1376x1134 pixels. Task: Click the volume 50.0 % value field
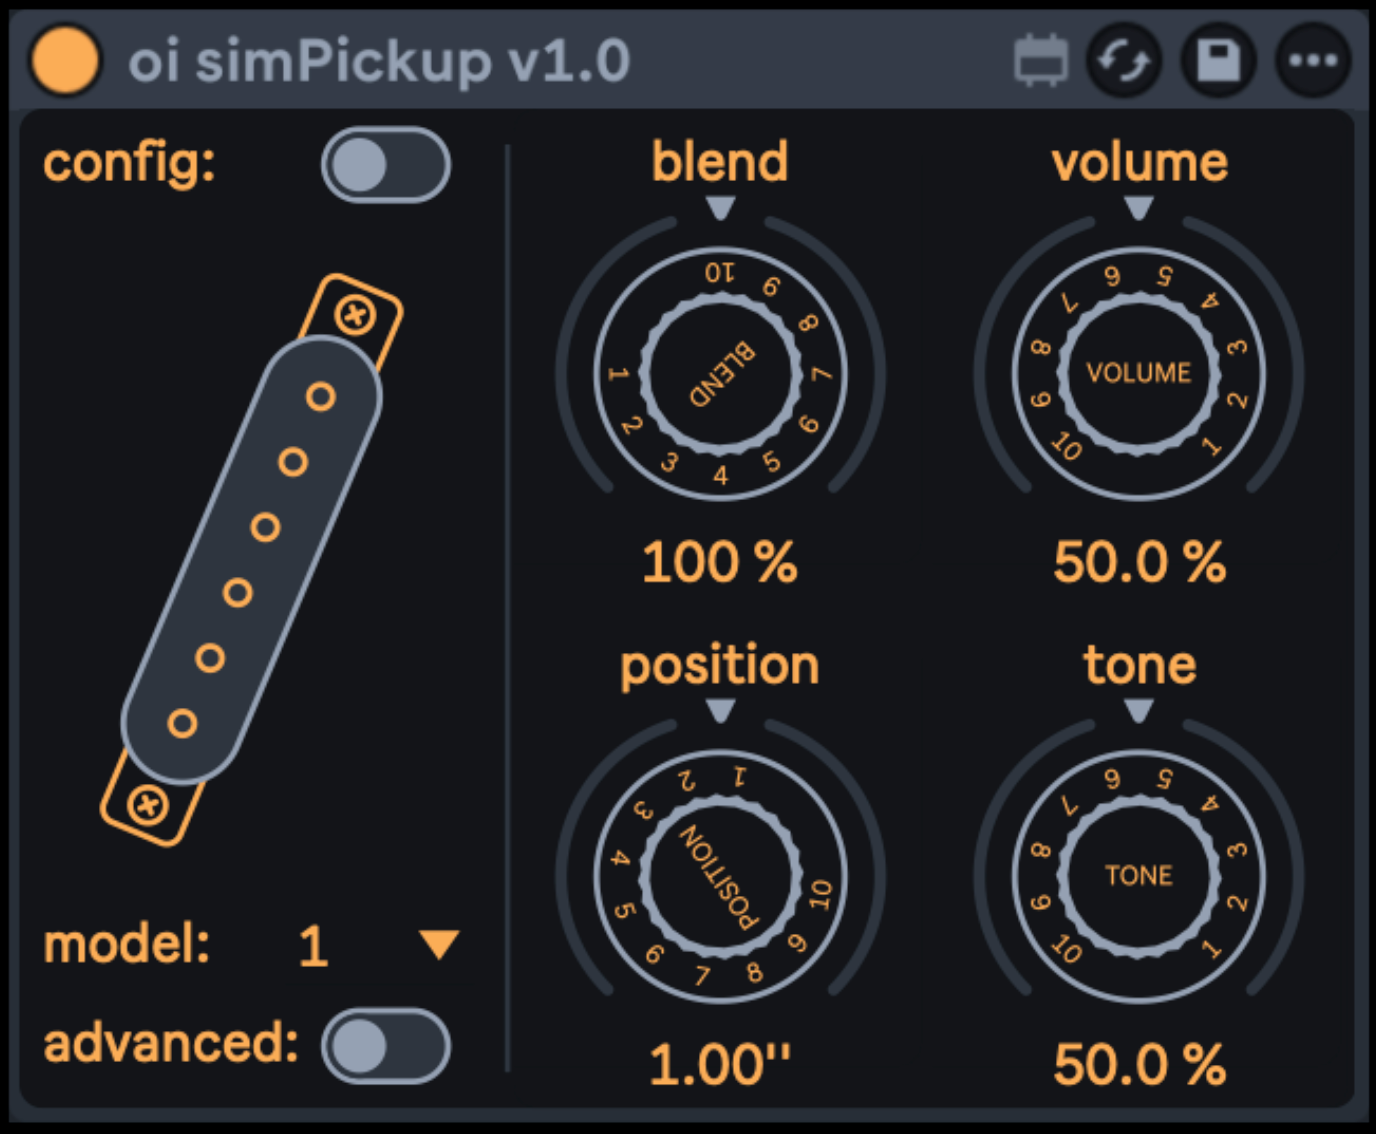tap(1139, 562)
